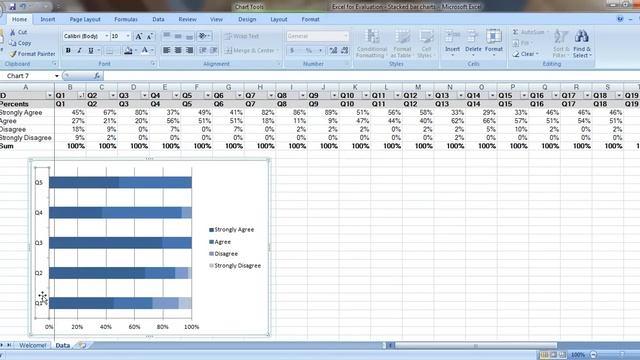Click Increase Decimal icon

coord(333,50)
